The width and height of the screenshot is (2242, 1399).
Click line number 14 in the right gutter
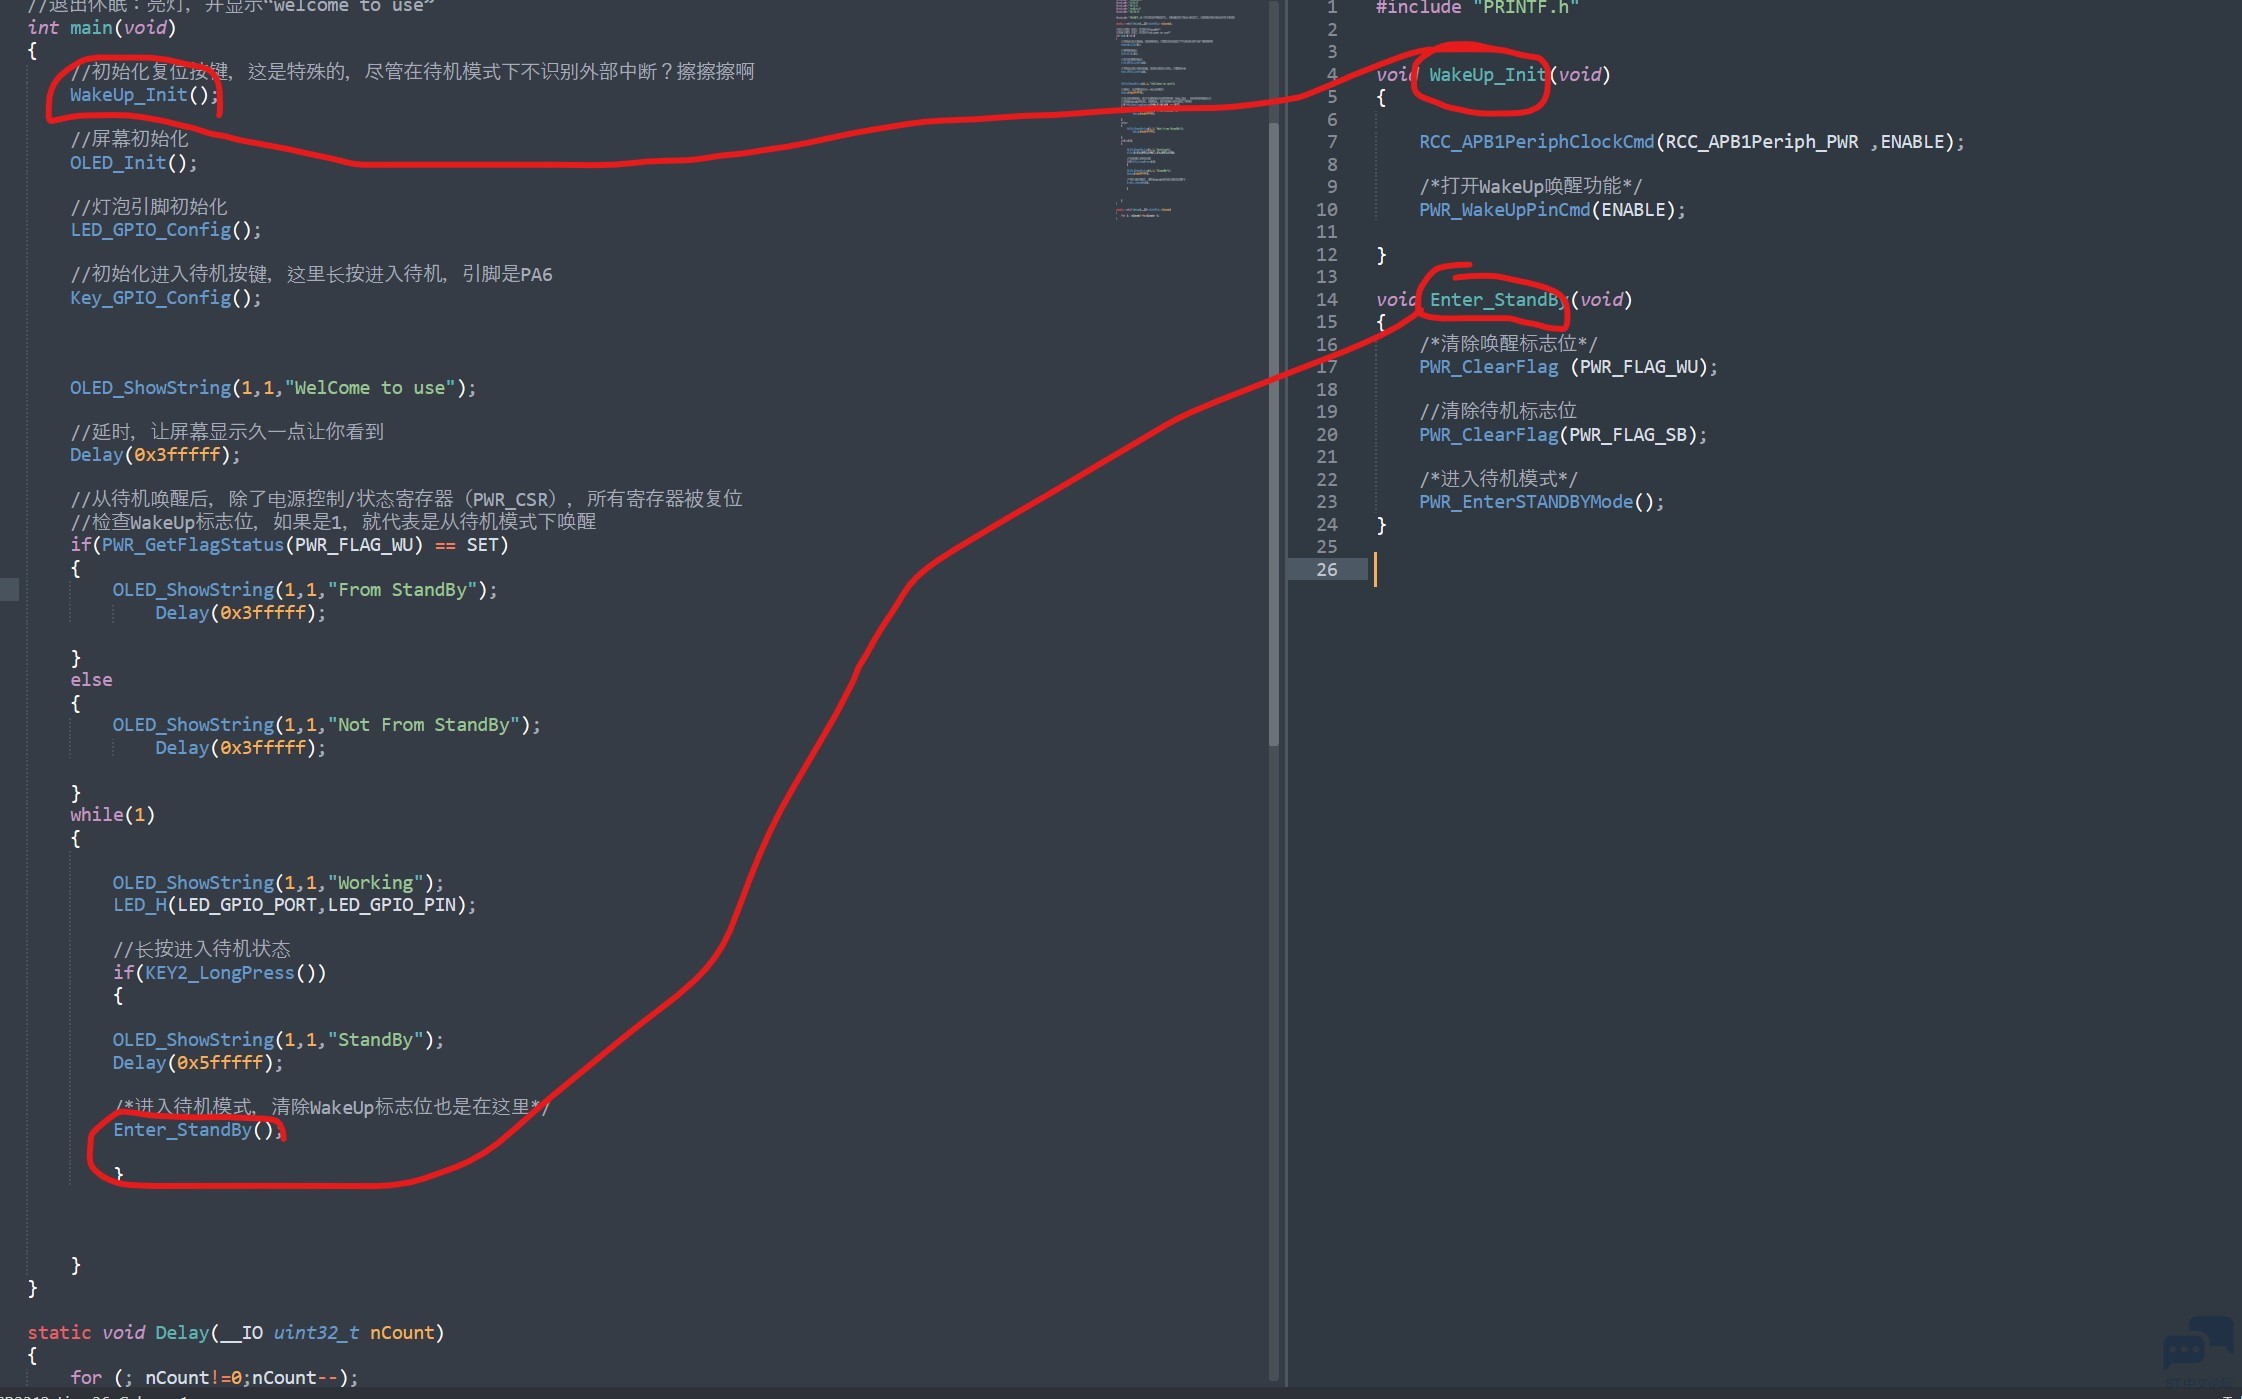click(1327, 300)
